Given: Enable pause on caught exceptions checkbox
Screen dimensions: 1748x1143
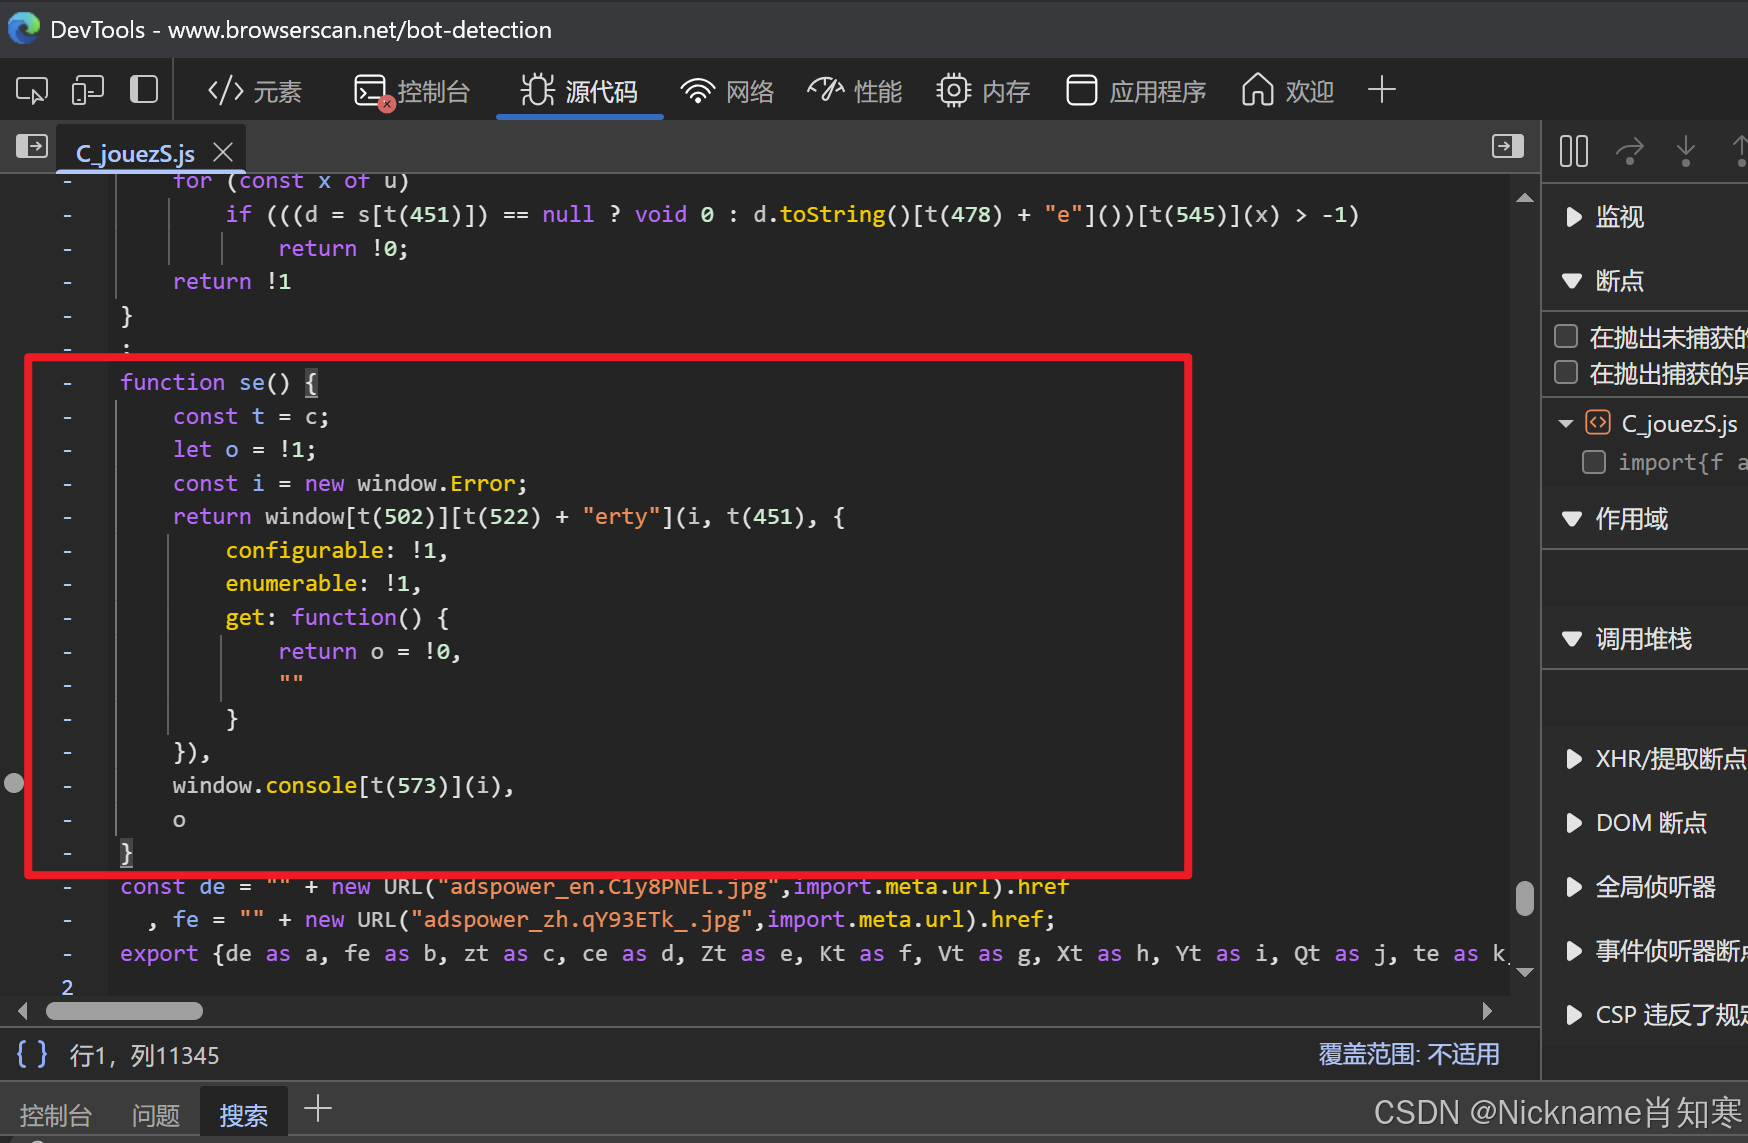Looking at the screenshot, I should coord(1566,373).
